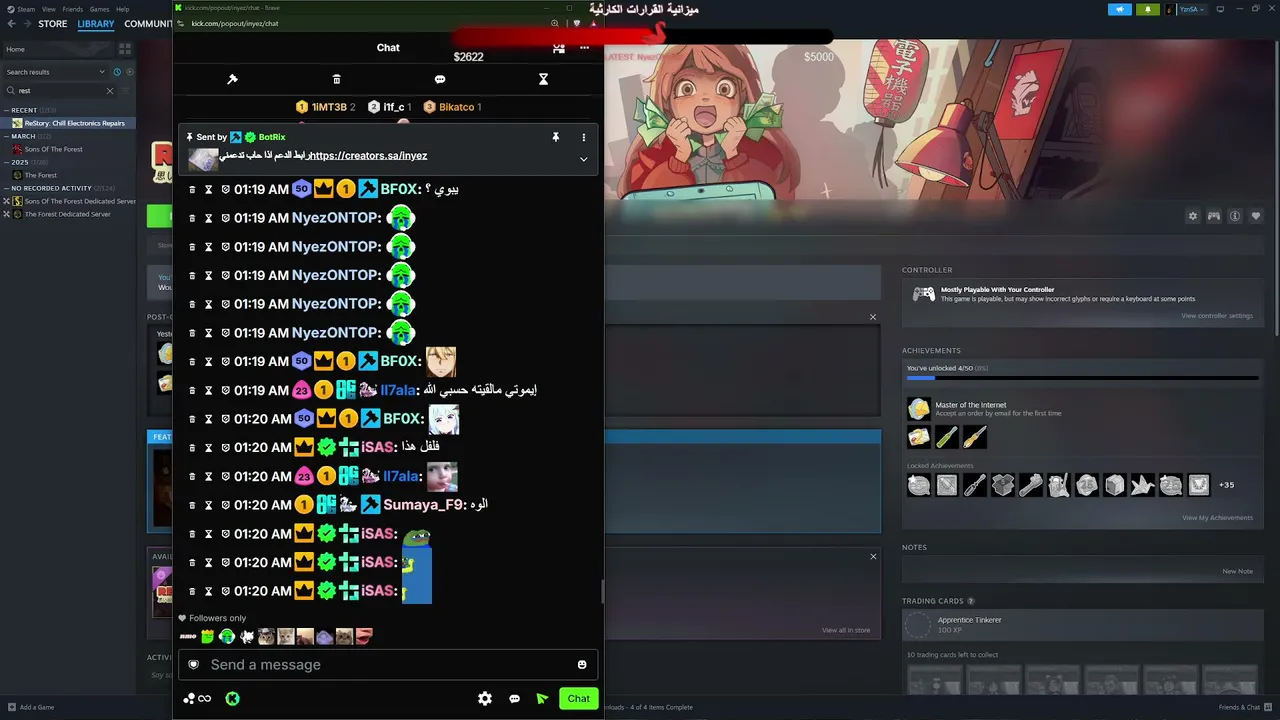
Task: Select ReStory: Chill Electronics Repairs in library
Action: 68,123
